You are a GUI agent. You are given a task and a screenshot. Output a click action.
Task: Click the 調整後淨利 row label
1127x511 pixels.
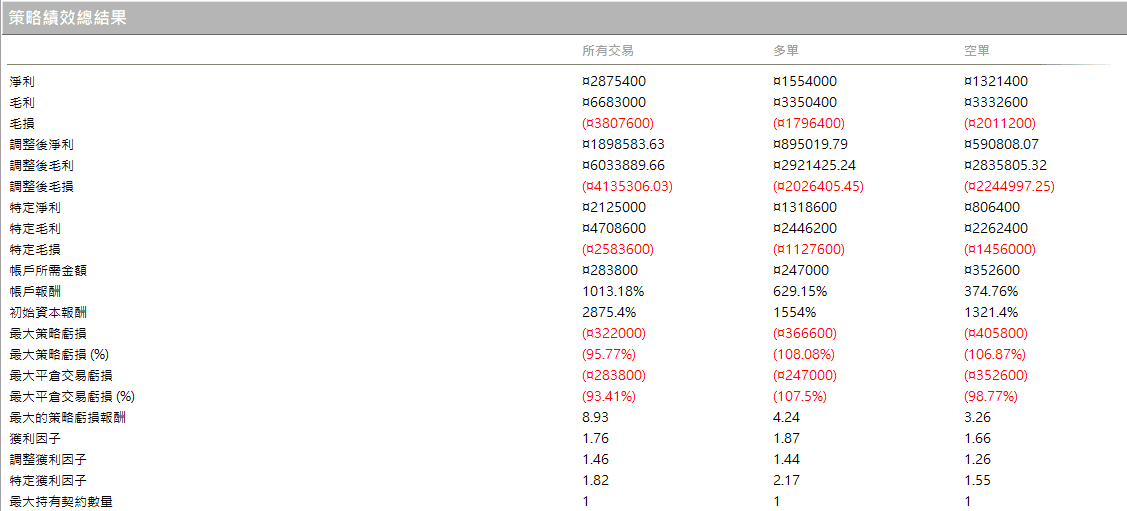tap(41, 144)
